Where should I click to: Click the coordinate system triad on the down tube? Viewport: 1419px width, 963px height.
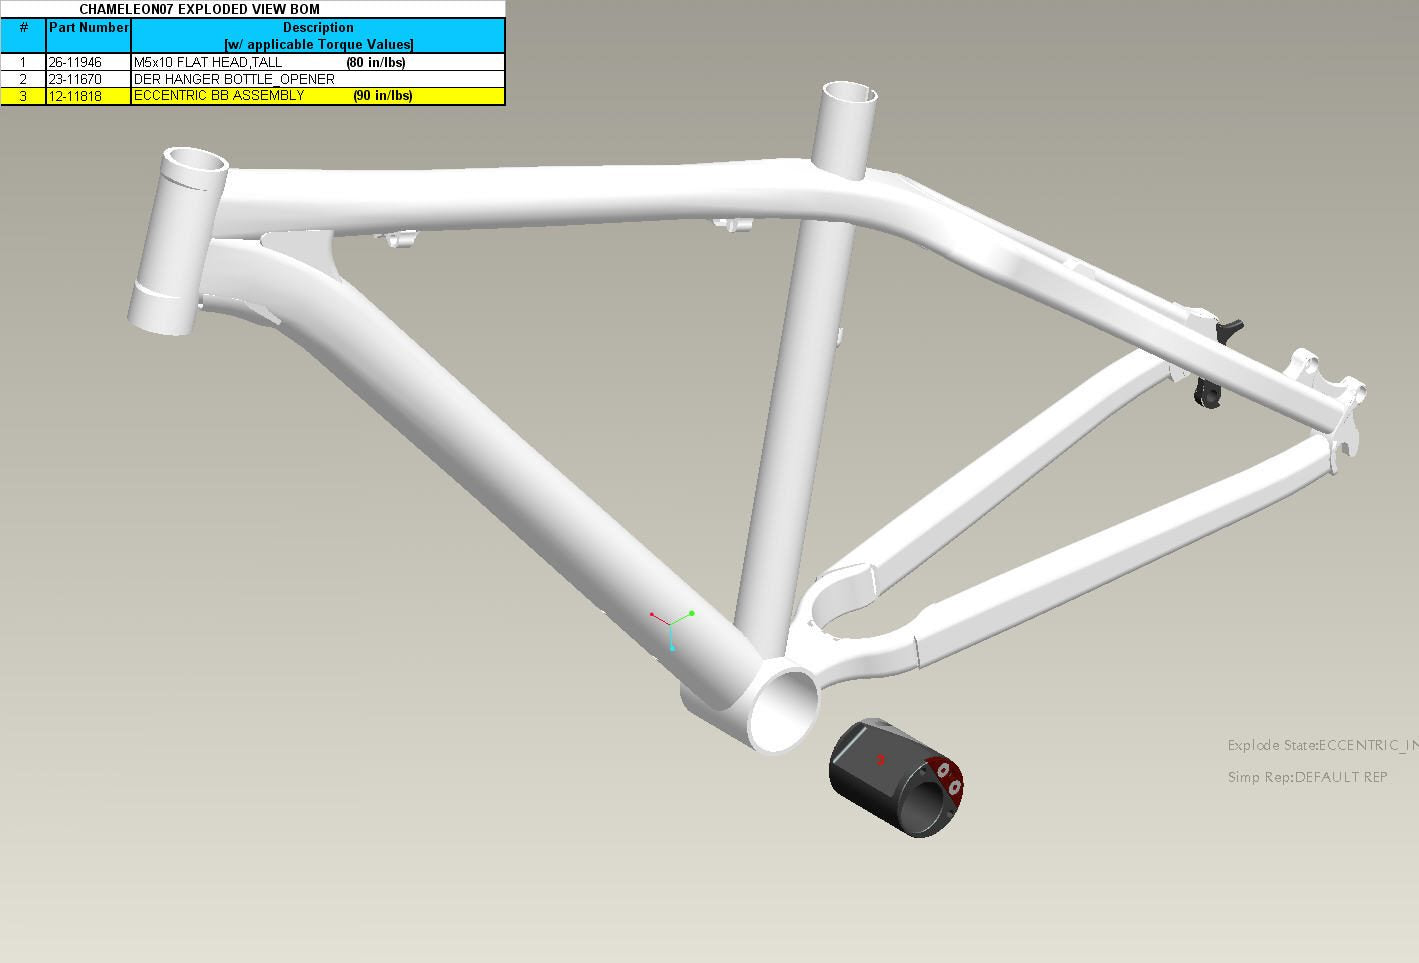click(x=671, y=627)
